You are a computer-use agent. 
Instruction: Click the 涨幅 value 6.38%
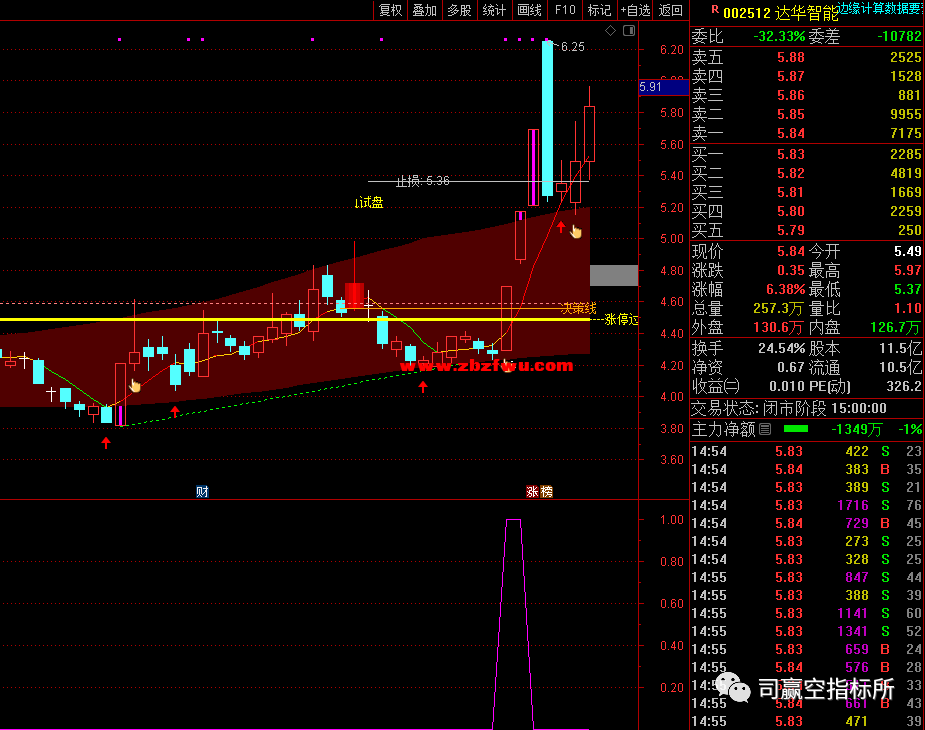click(x=785, y=289)
